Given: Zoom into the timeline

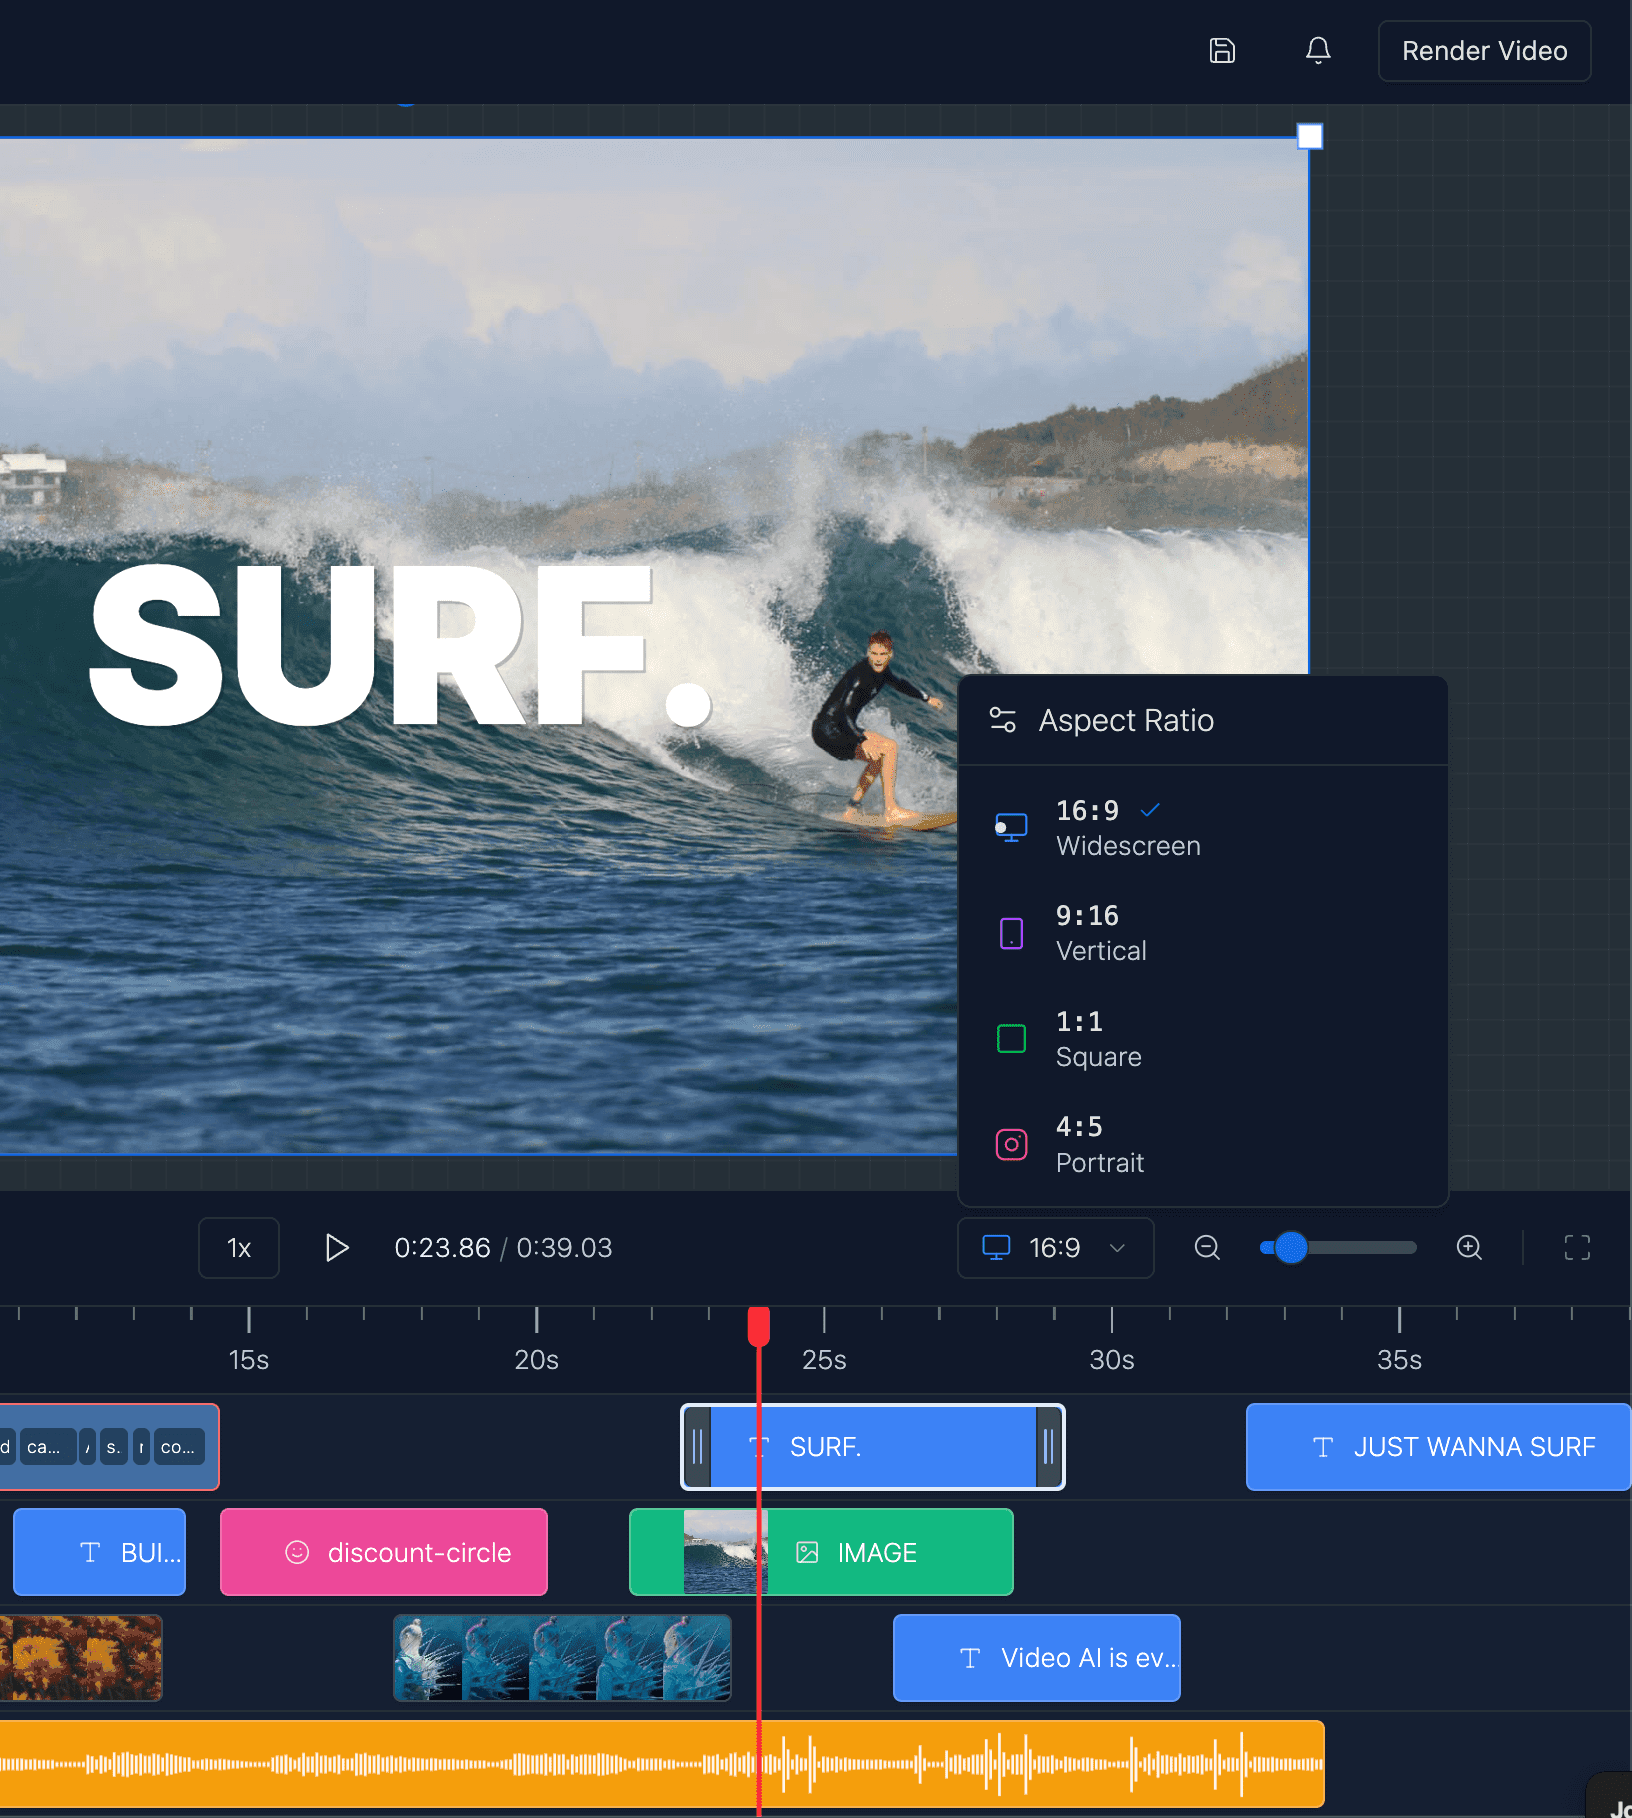Looking at the screenshot, I should [x=1469, y=1247].
